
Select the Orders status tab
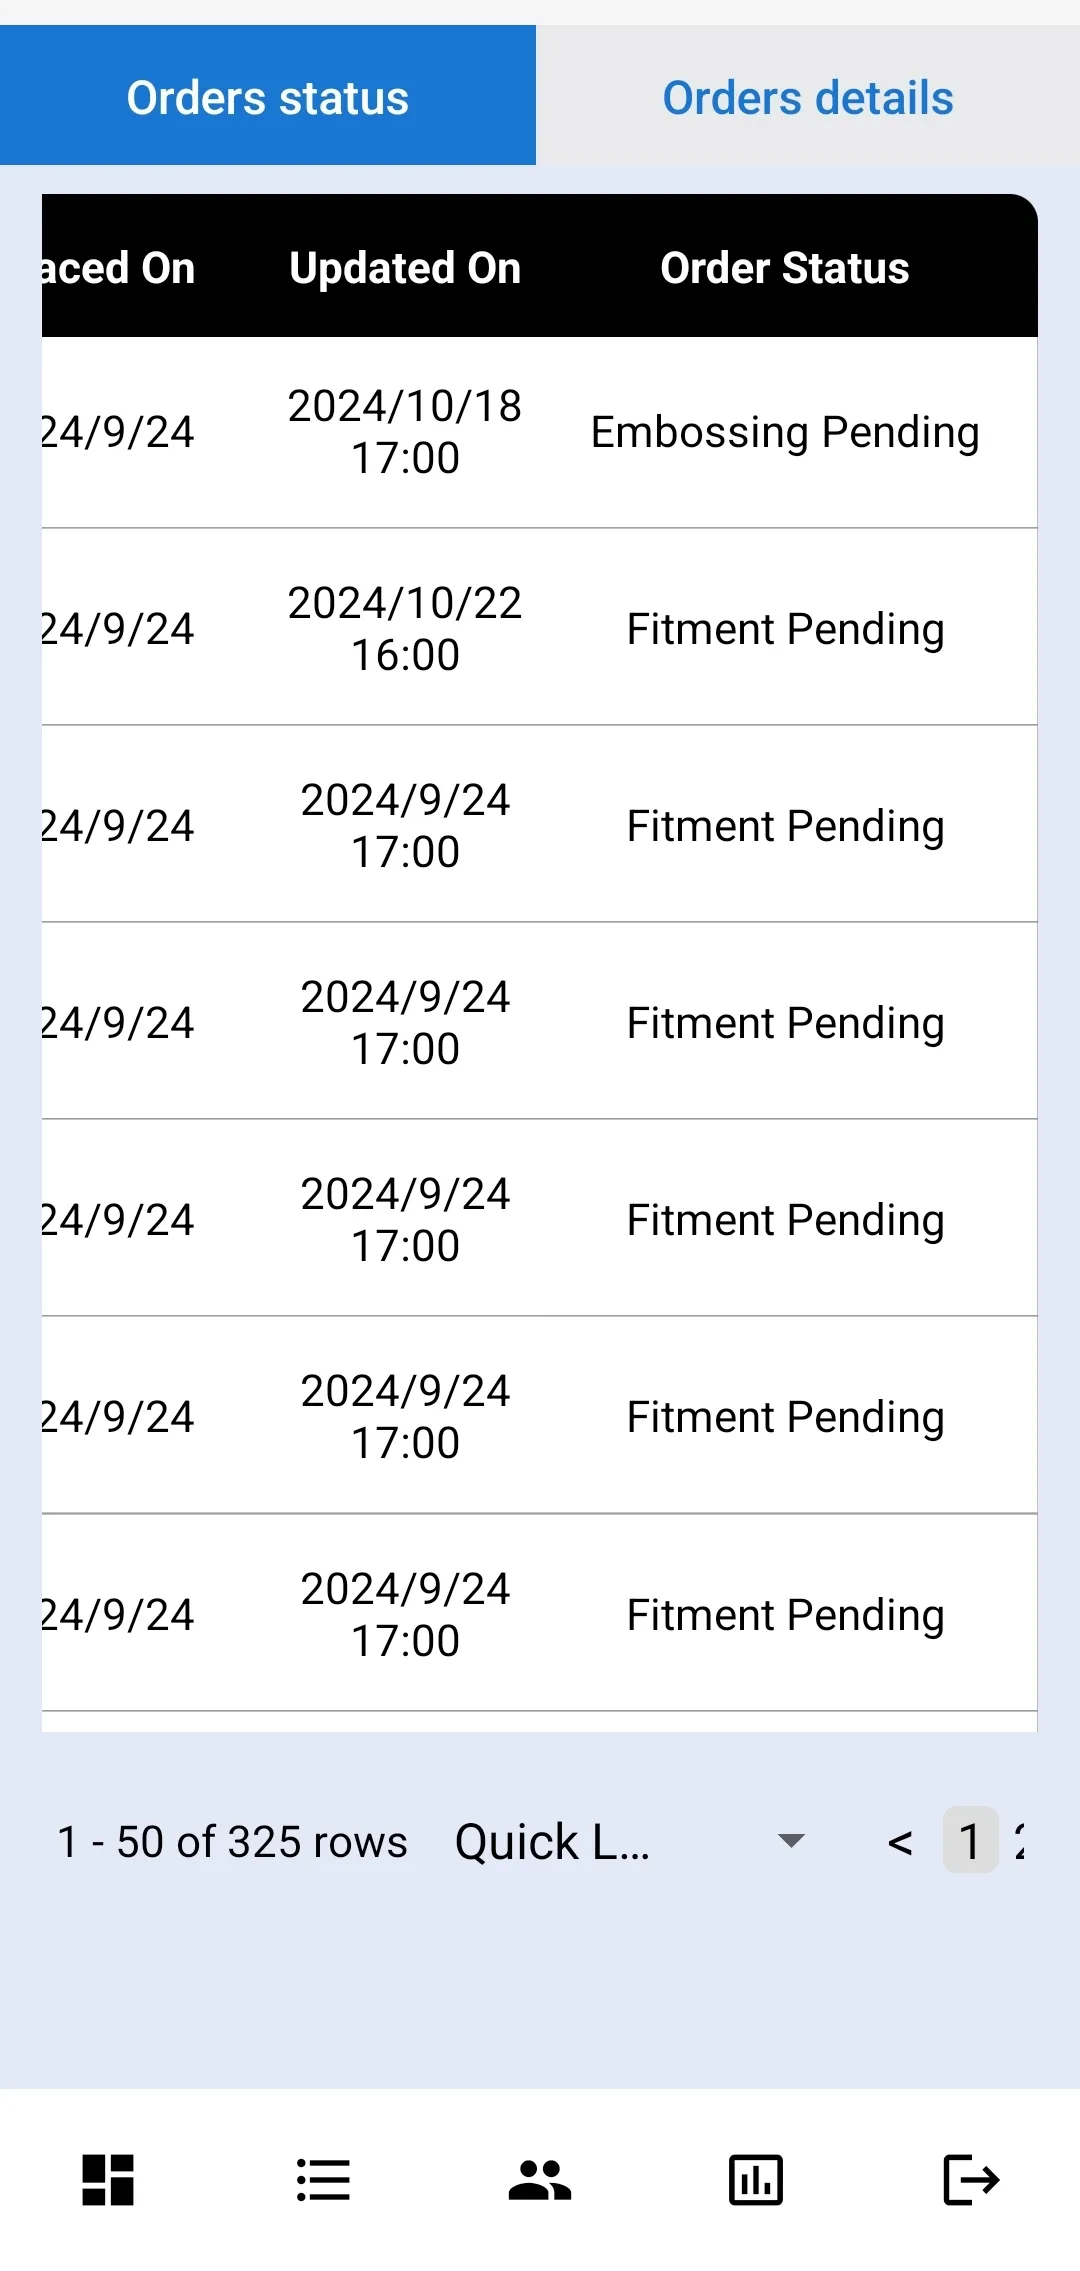pyautogui.click(x=268, y=98)
